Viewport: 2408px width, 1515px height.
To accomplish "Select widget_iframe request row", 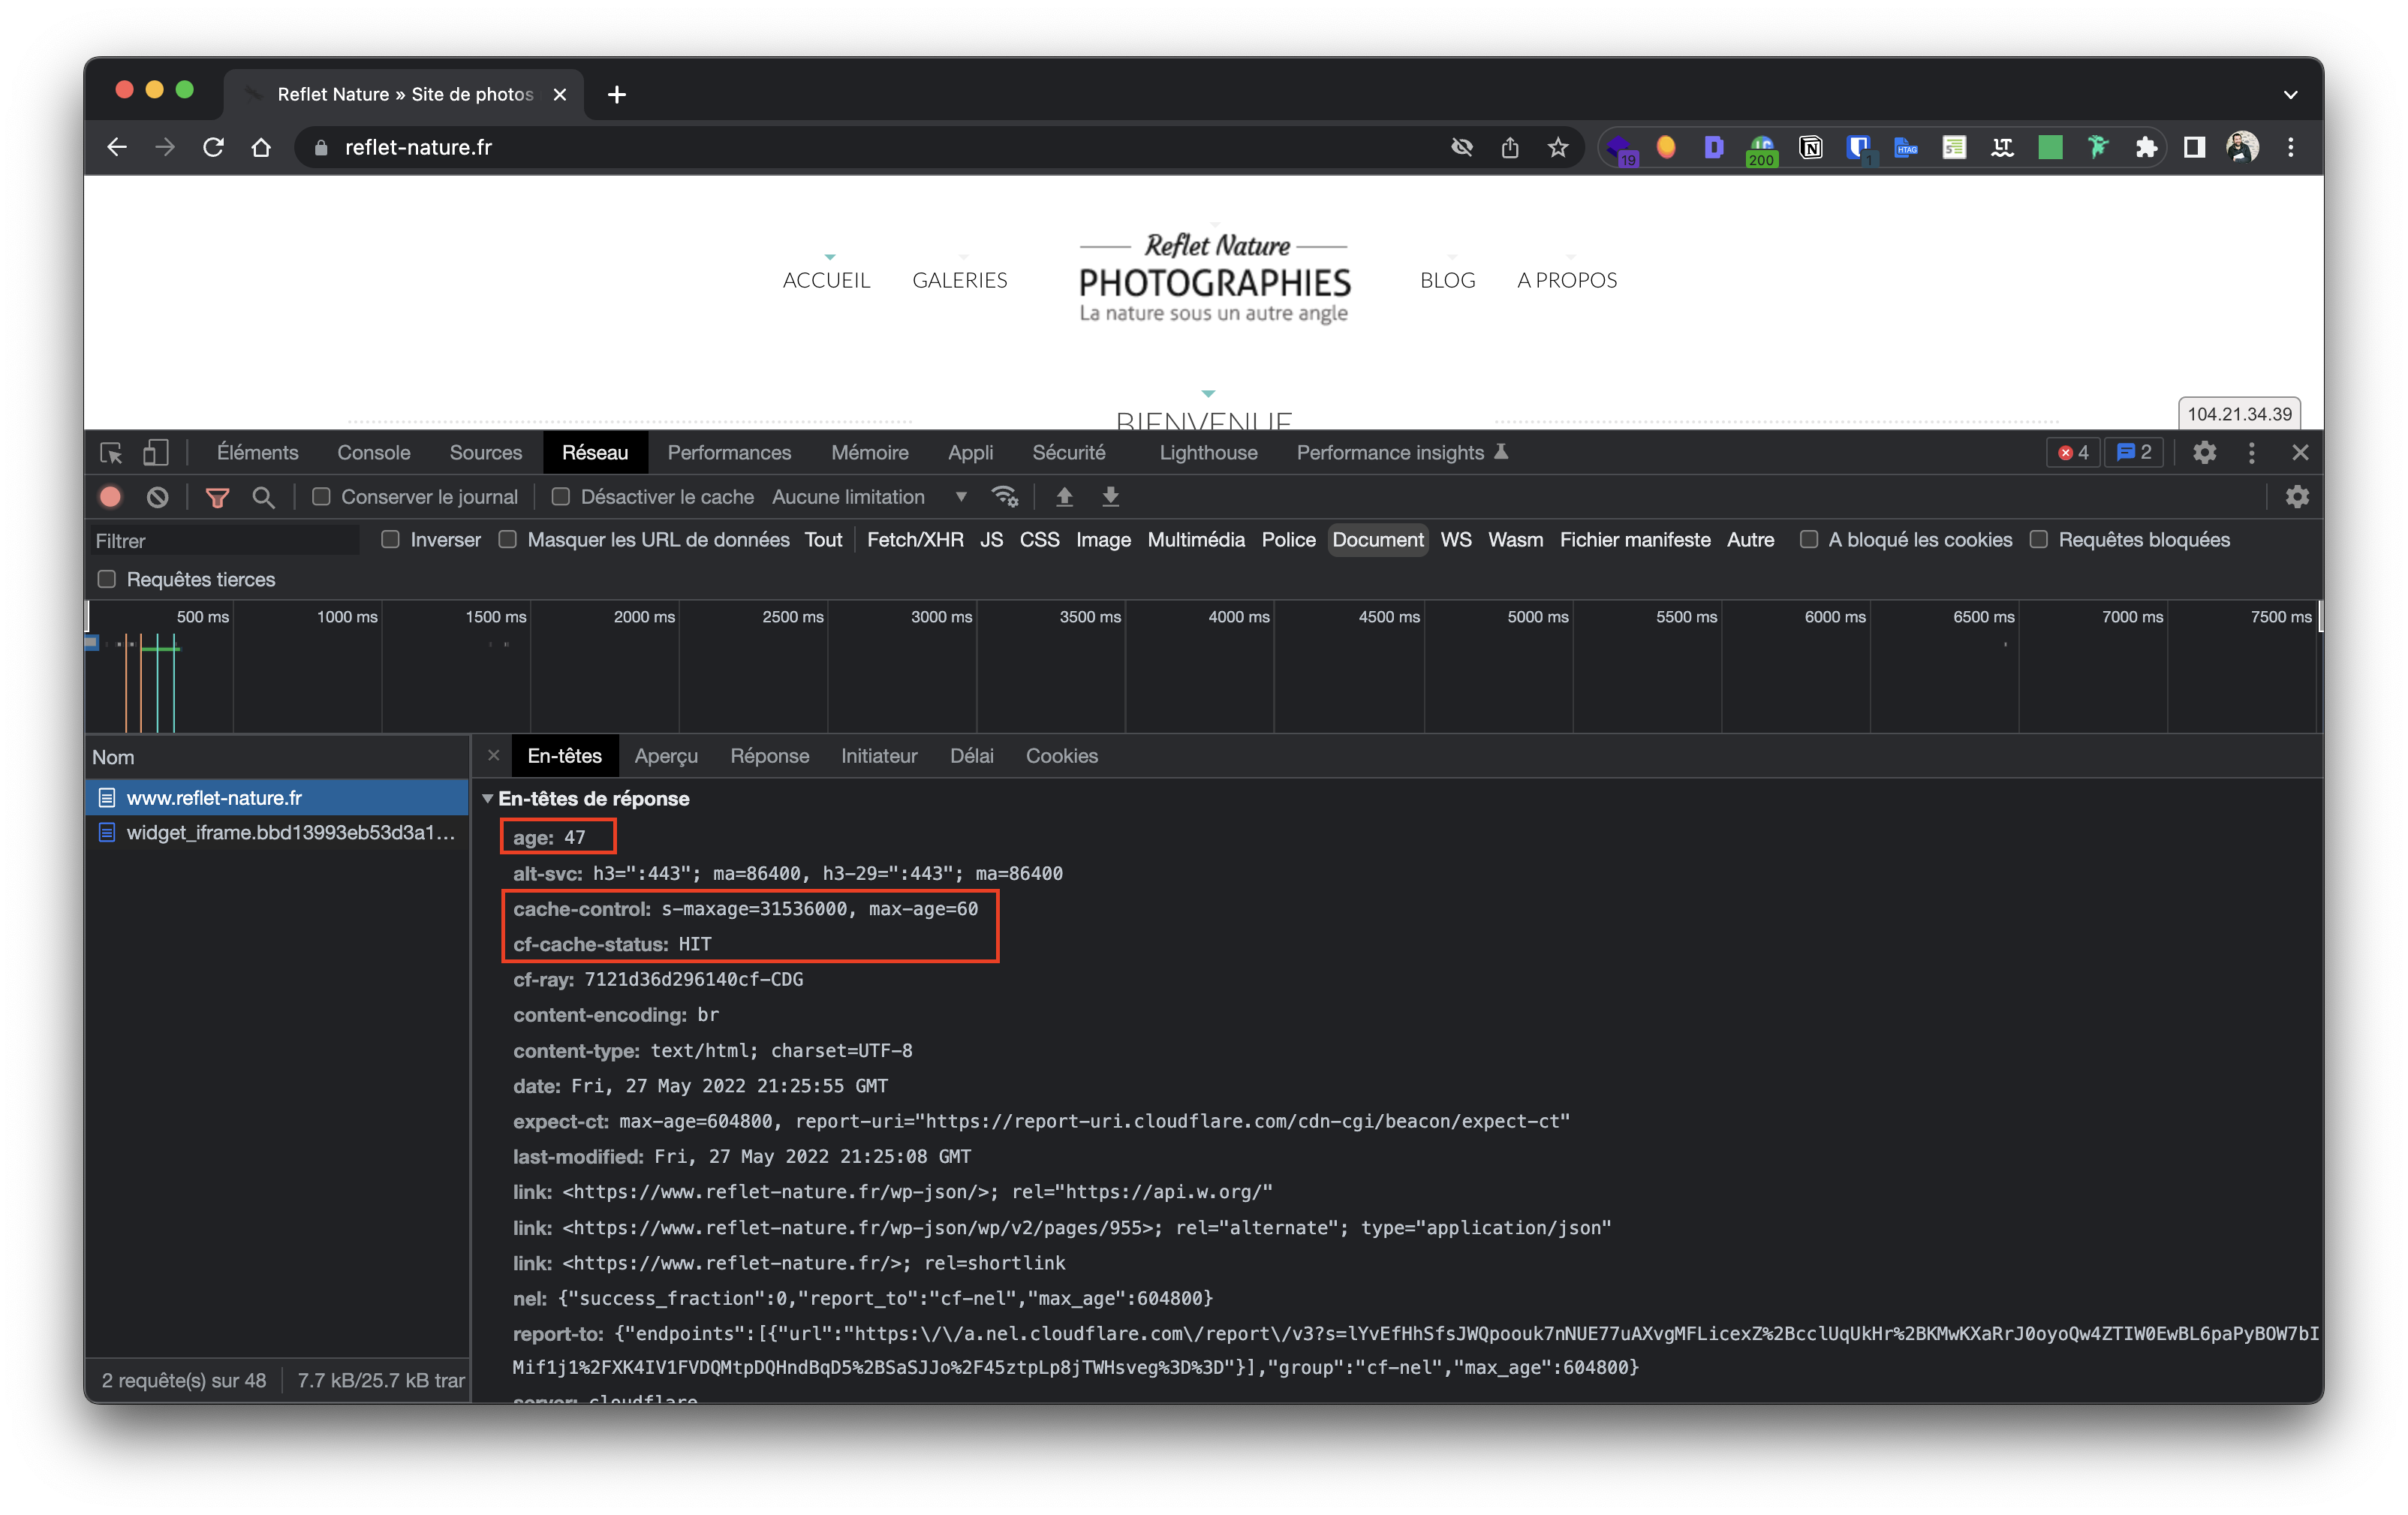I will point(277,832).
